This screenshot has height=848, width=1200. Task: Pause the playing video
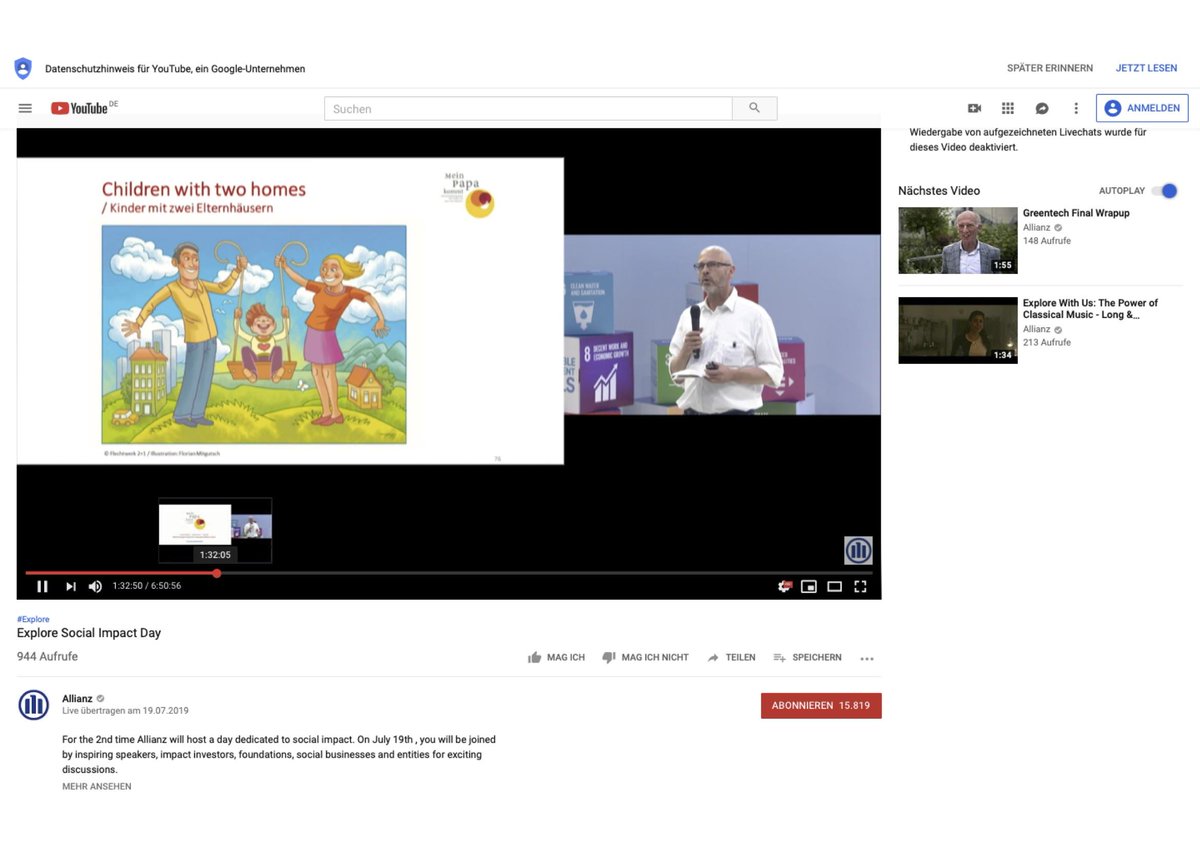tap(42, 586)
